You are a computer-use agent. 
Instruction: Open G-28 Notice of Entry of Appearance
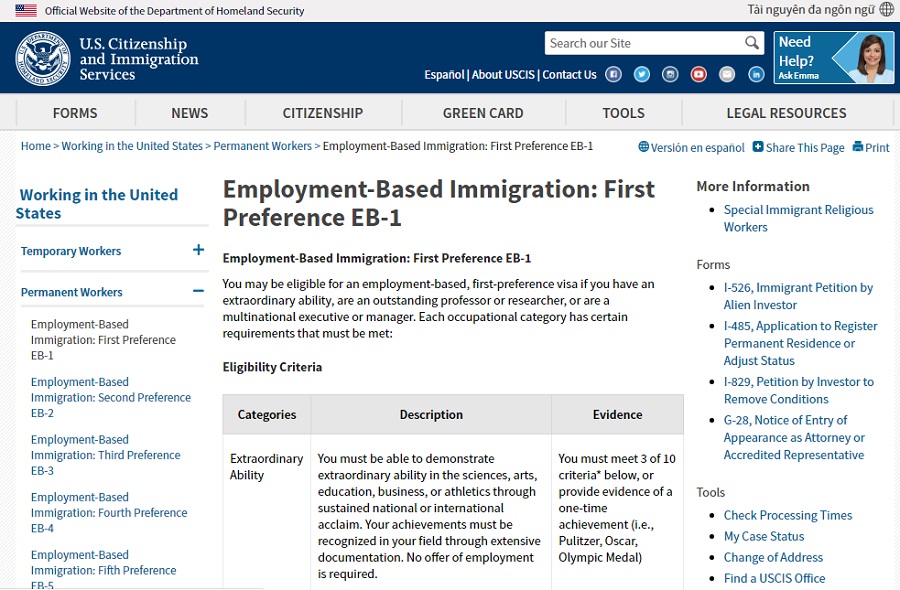pyautogui.click(x=794, y=437)
